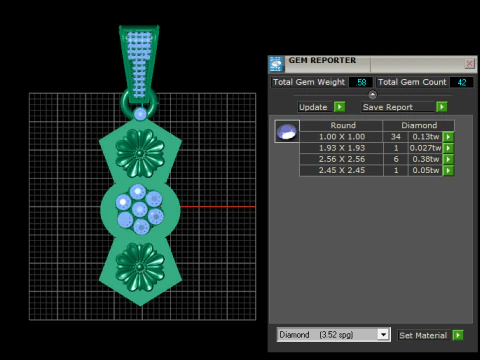Image resolution: width=480 pixels, height=360 pixels.
Task: Select the lower flower ornament on pendant
Action: tap(140, 267)
